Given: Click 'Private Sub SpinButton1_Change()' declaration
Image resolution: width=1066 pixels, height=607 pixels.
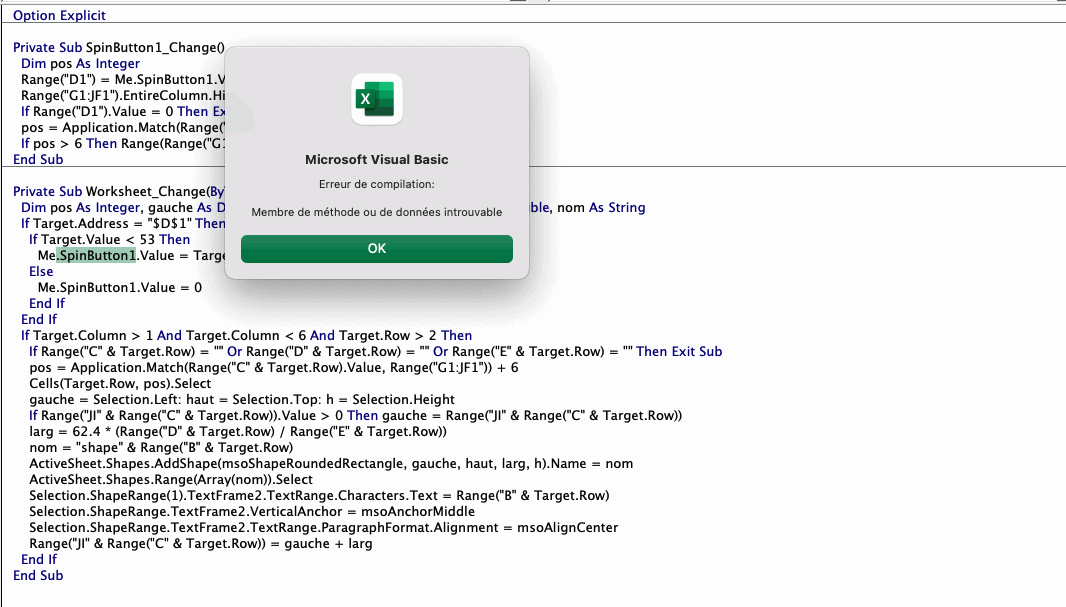Looking at the screenshot, I should (118, 48).
